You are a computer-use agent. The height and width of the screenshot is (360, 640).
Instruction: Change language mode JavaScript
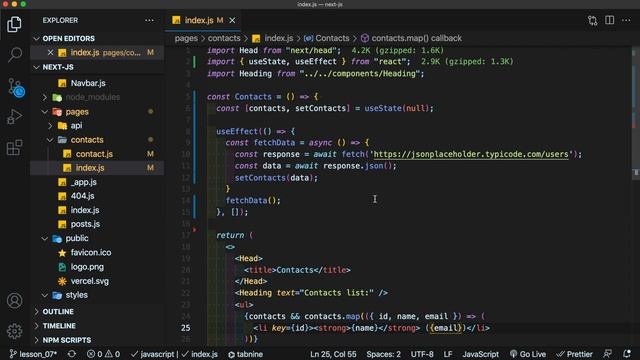click(x=480, y=354)
